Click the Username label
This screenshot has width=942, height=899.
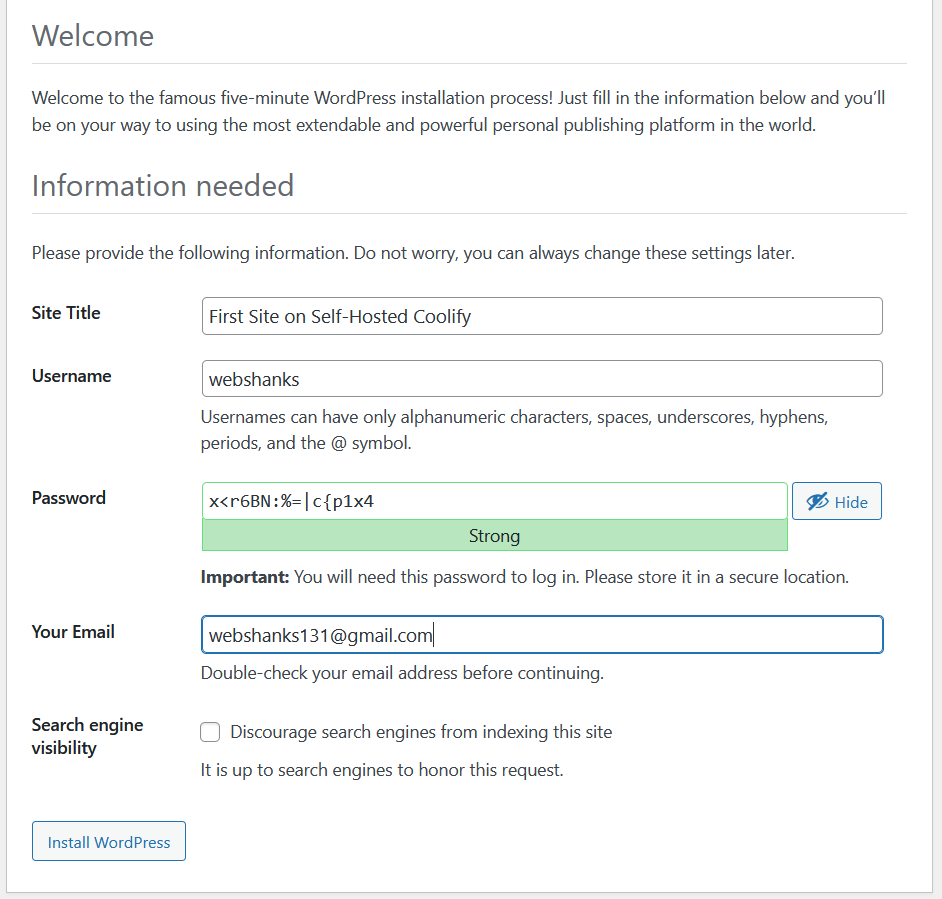[x=71, y=376]
